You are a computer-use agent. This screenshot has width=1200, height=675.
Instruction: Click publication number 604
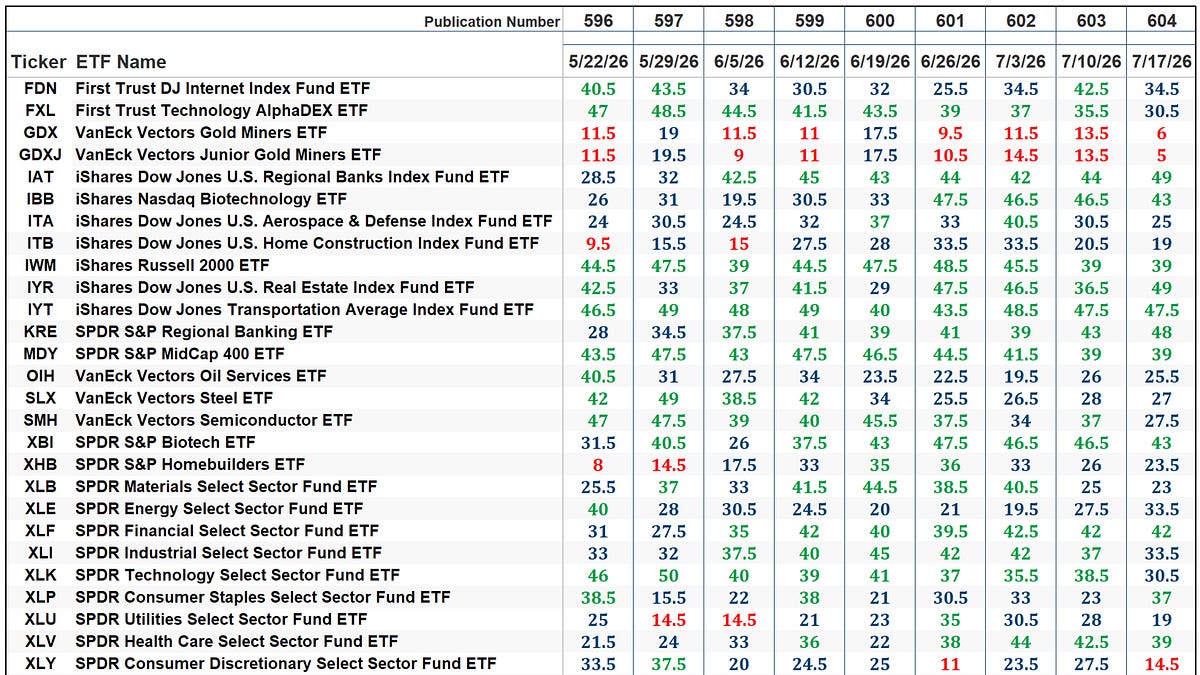coord(1162,21)
